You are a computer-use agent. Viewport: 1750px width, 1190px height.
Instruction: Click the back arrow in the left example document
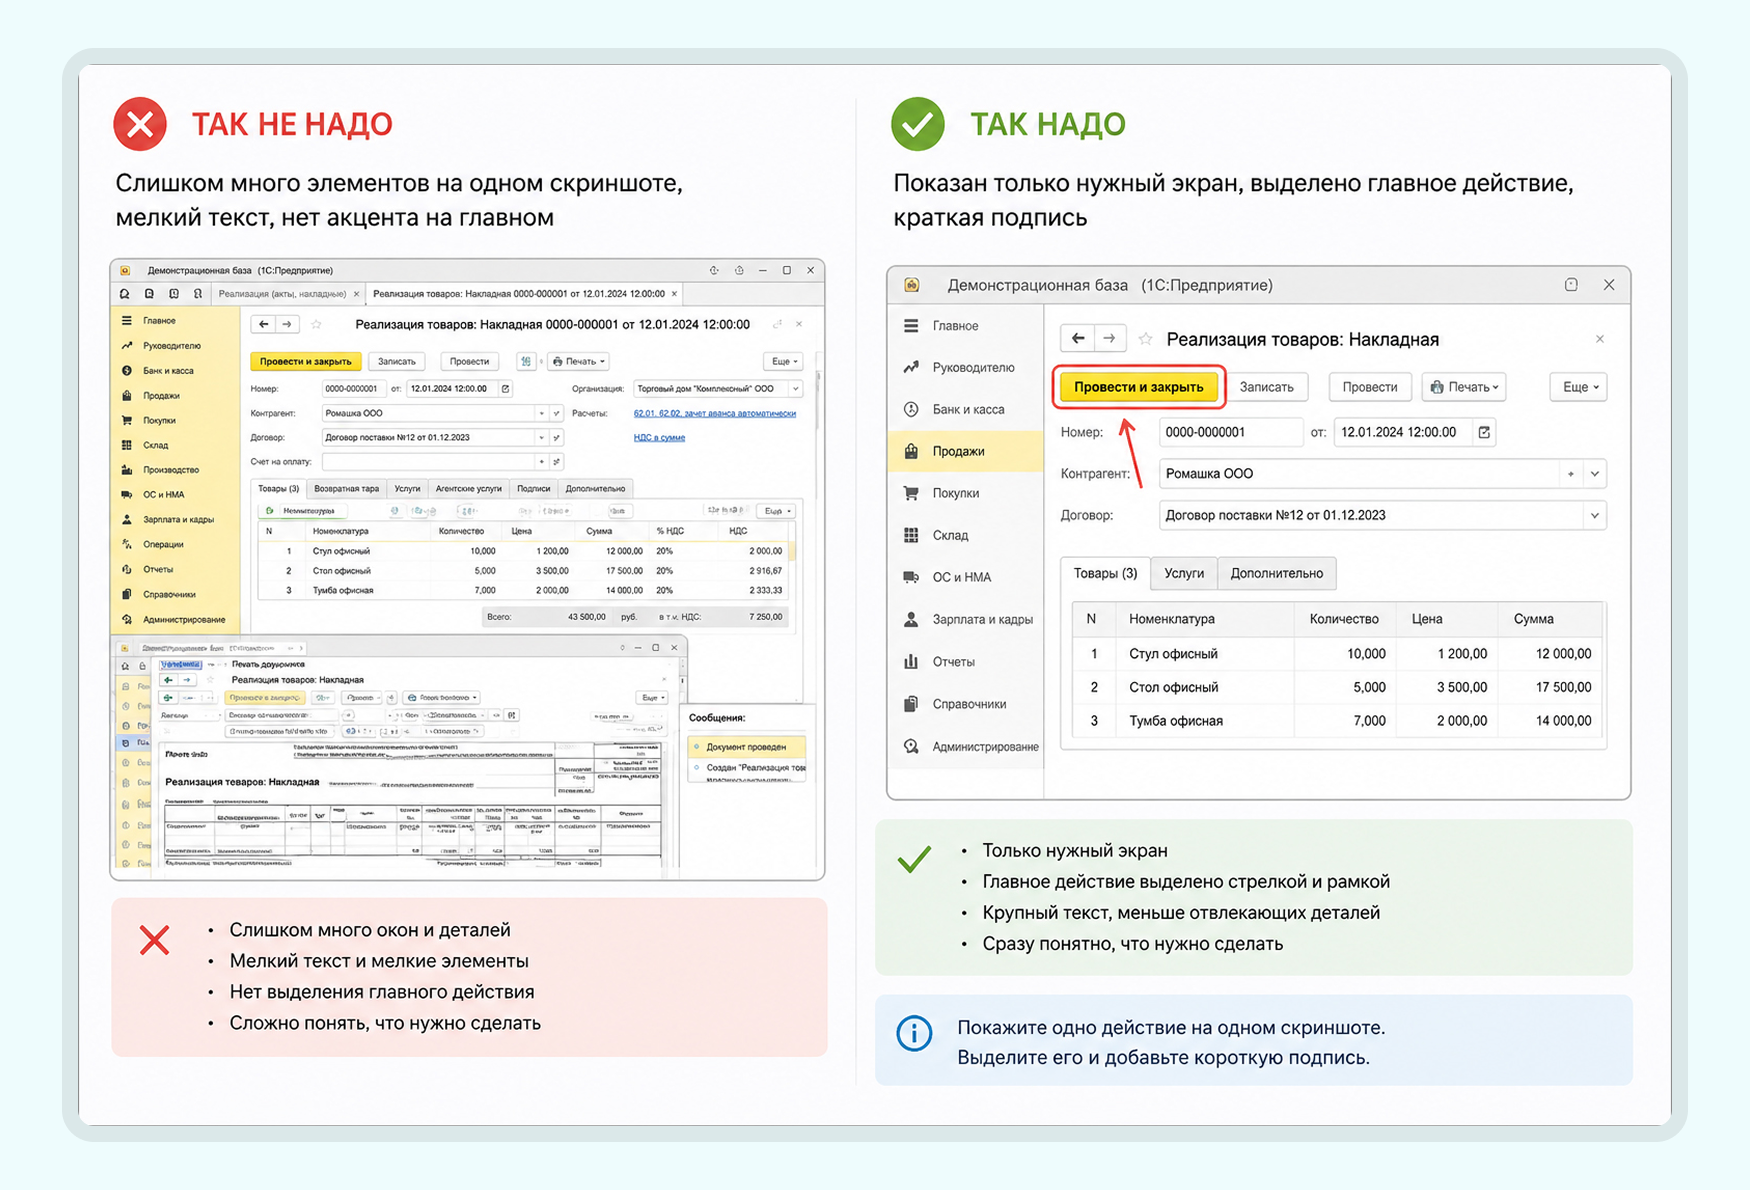pyautogui.click(x=263, y=324)
